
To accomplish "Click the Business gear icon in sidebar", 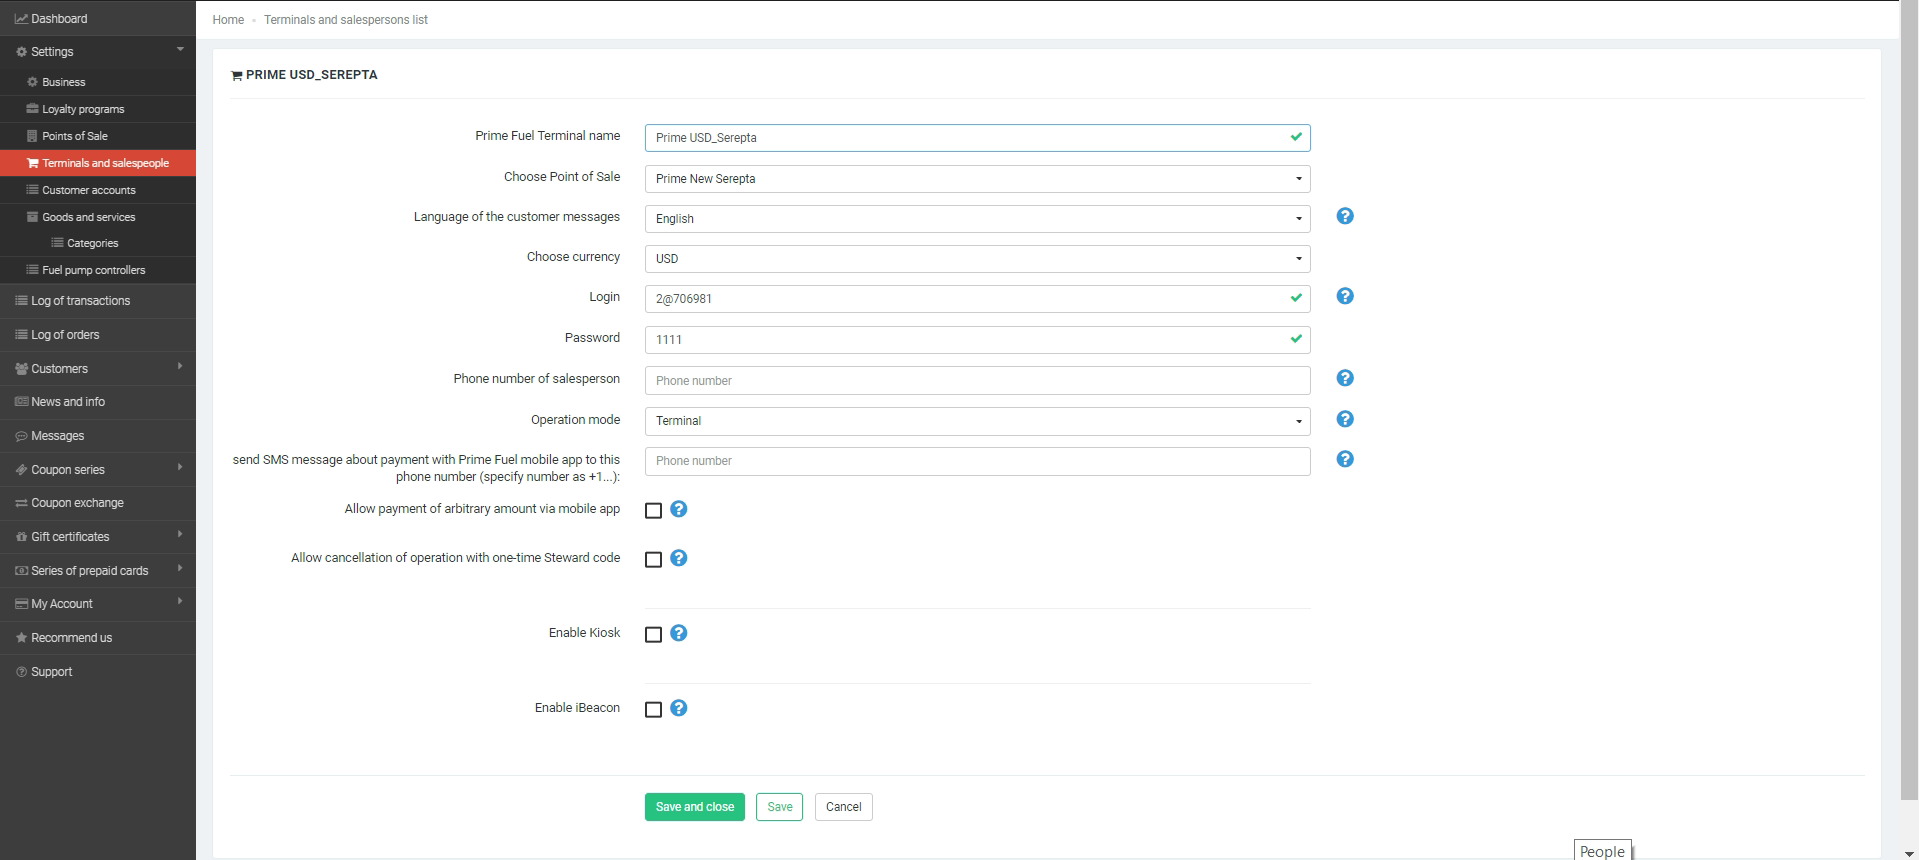I will coord(32,82).
